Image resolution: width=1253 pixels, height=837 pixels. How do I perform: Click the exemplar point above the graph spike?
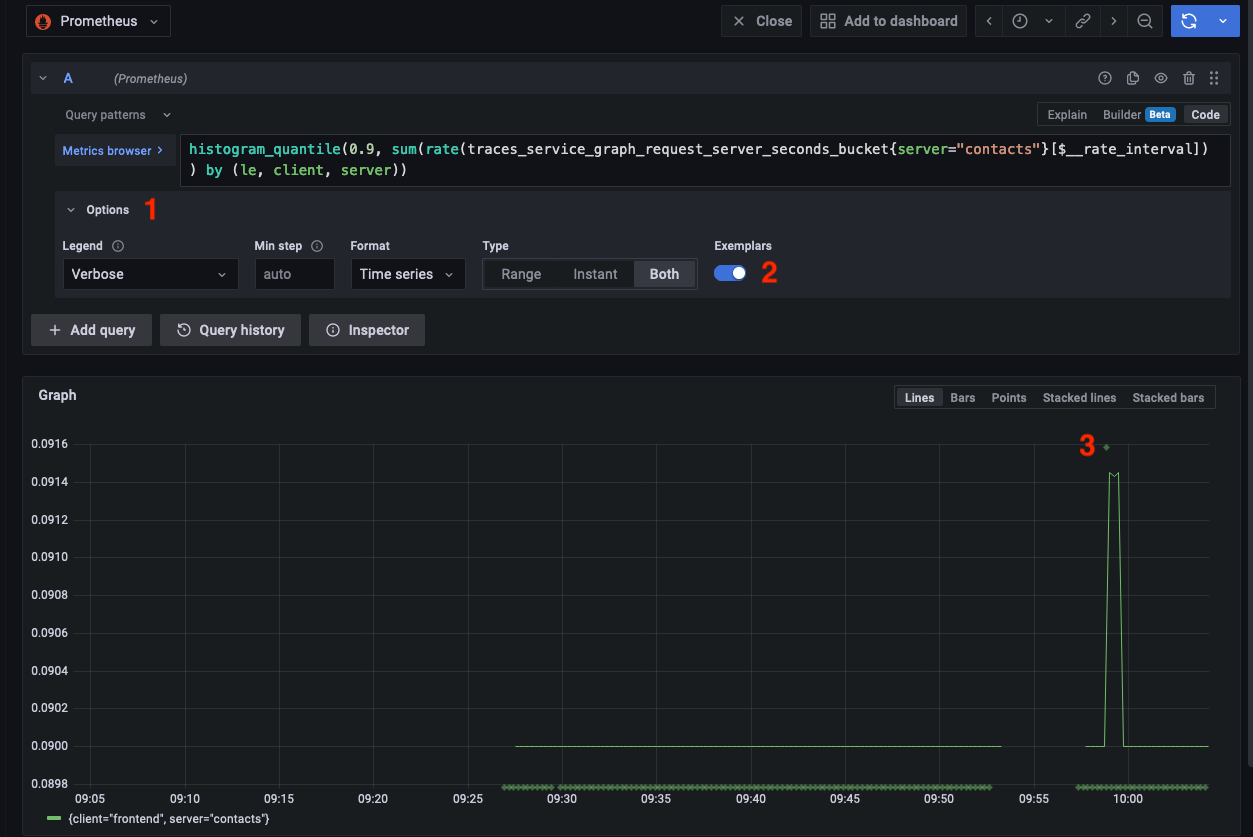[x=1107, y=447]
